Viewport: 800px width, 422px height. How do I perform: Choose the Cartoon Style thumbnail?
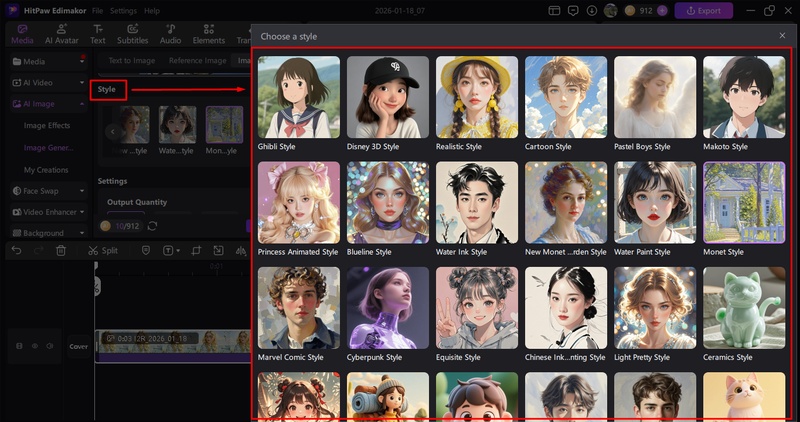coord(566,97)
